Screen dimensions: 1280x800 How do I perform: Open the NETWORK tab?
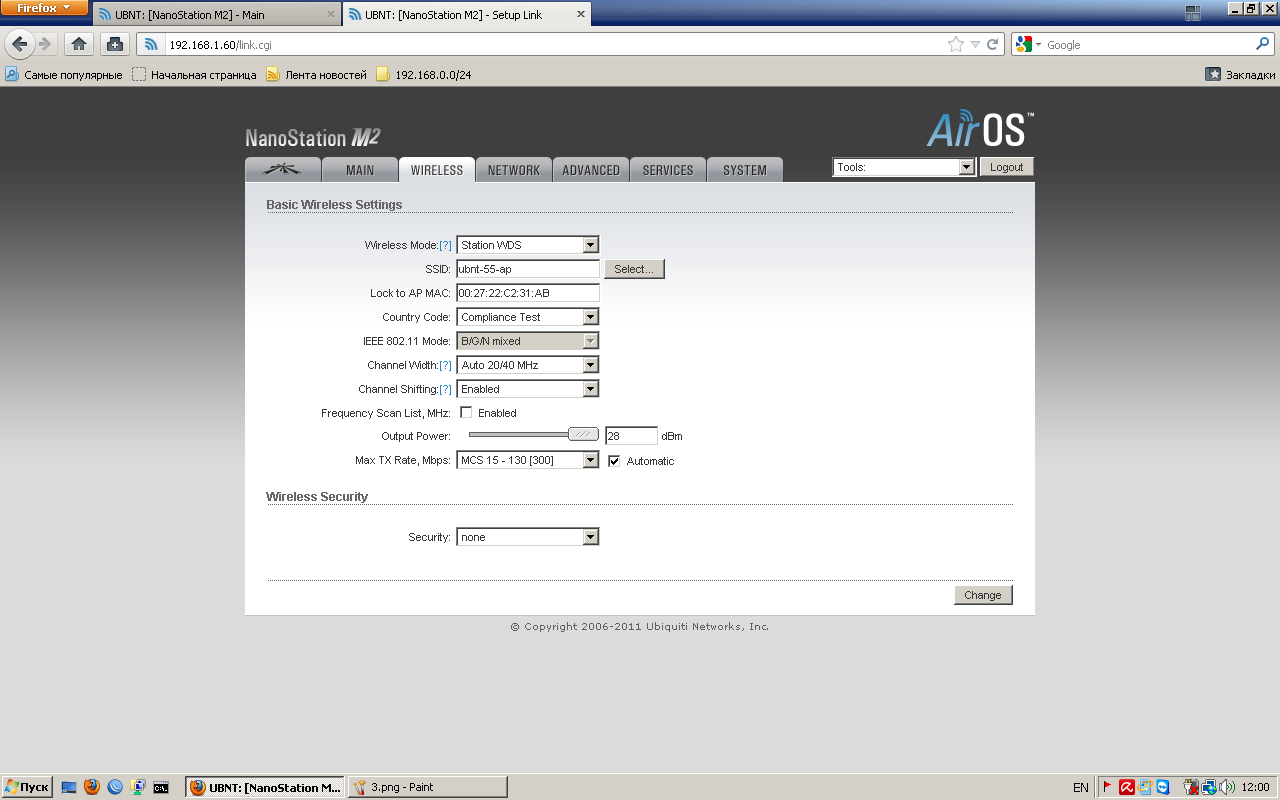point(514,170)
